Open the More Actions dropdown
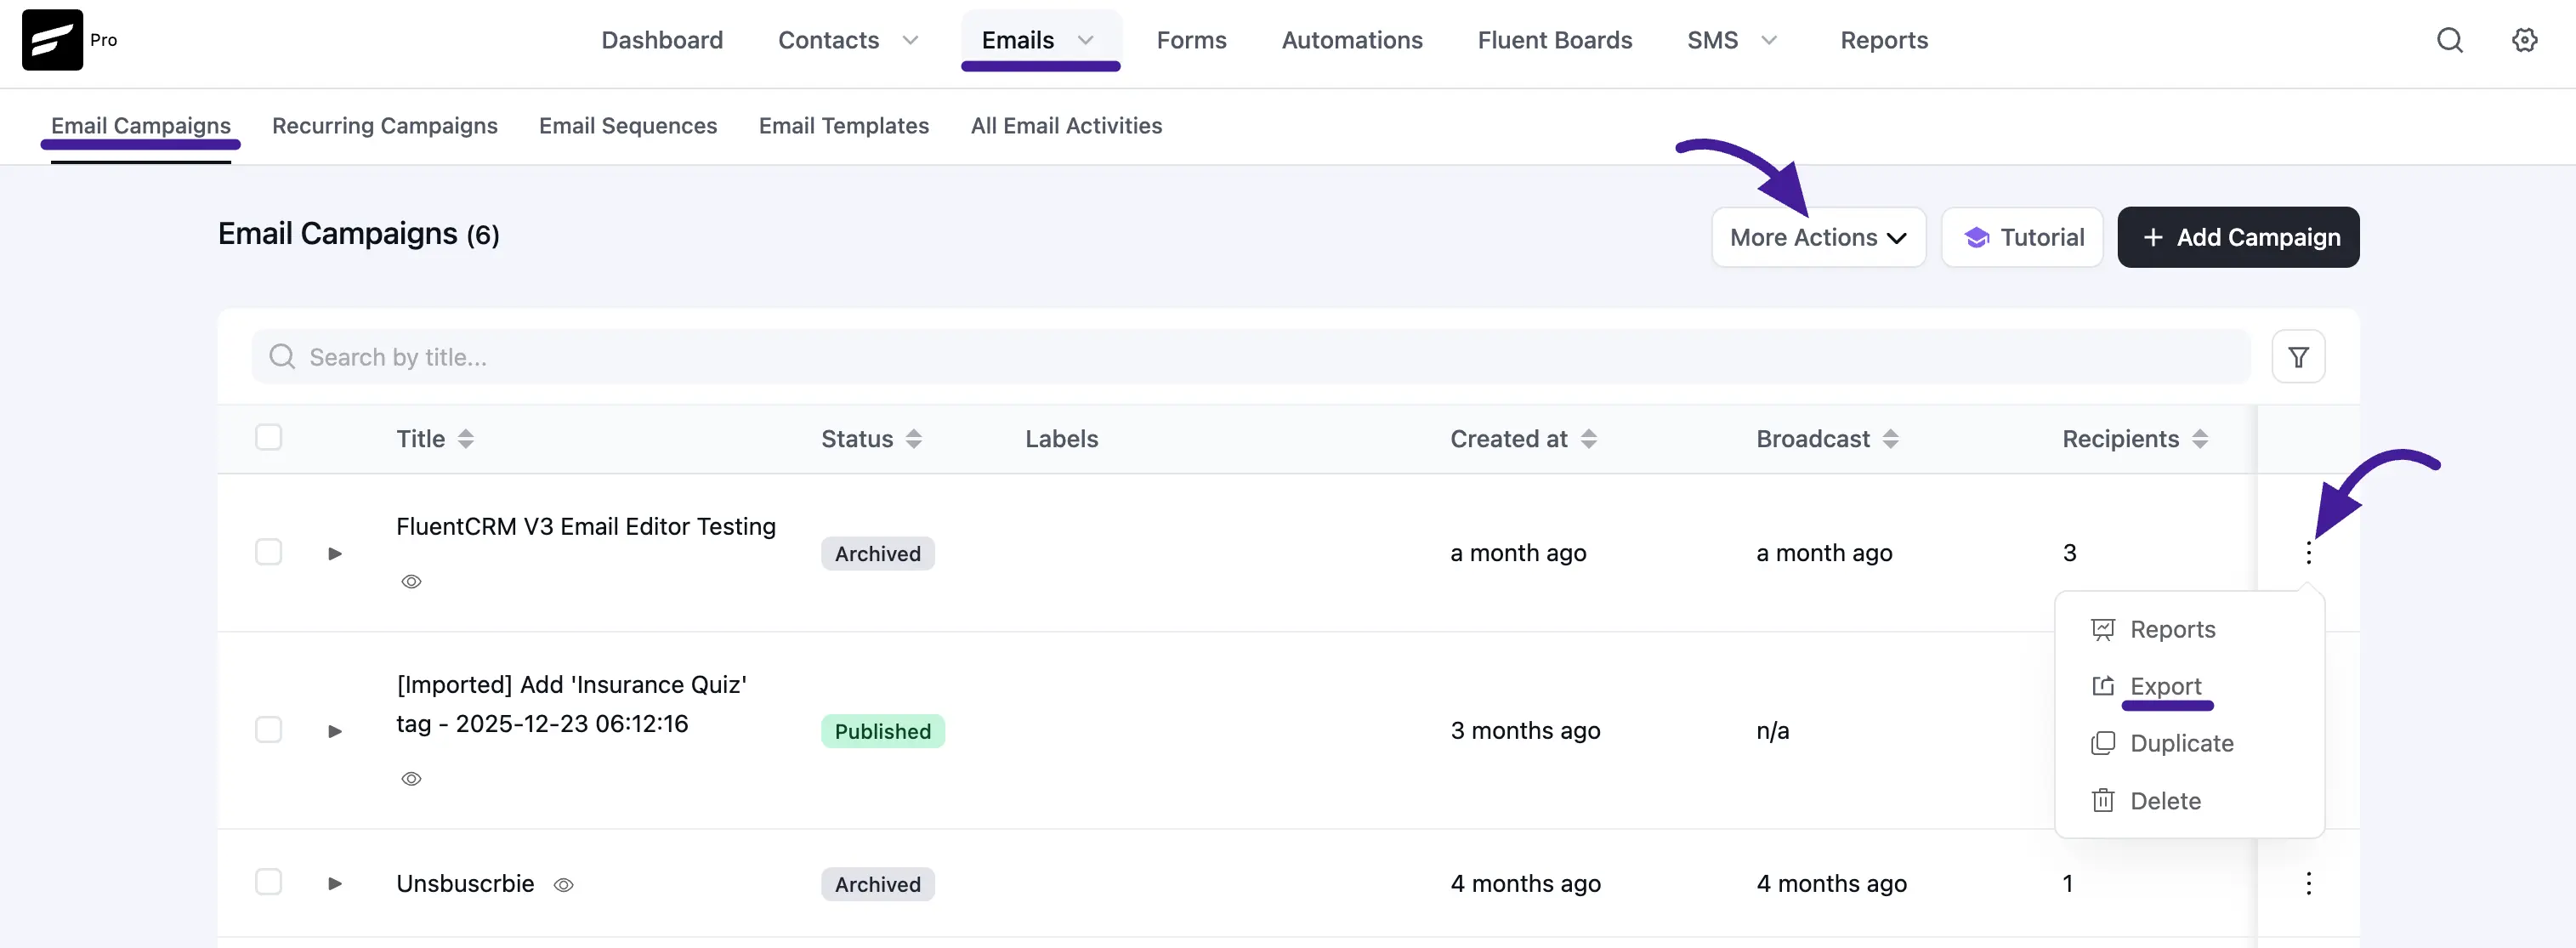Image resolution: width=2576 pixels, height=948 pixels. click(1818, 237)
